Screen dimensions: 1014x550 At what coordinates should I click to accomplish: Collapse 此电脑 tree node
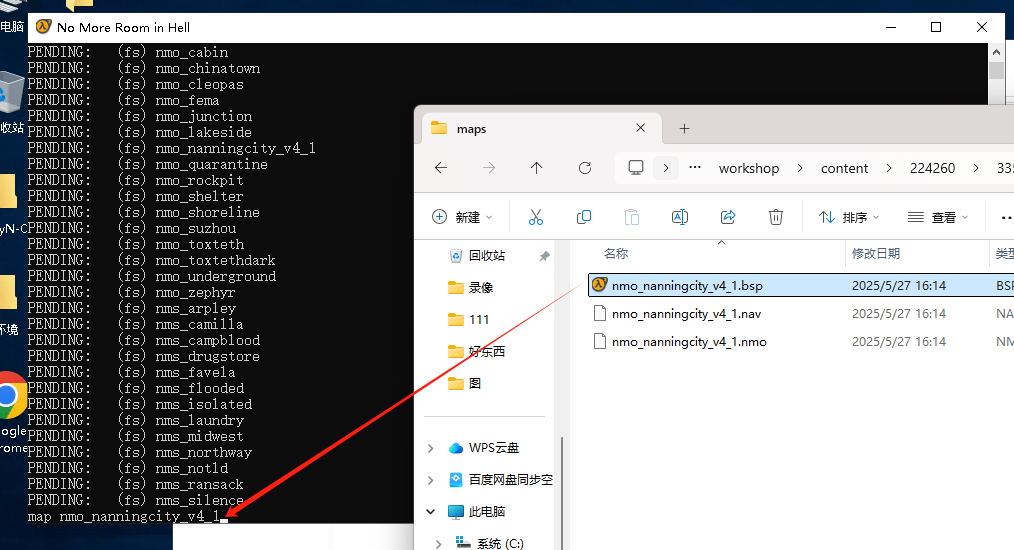pos(431,512)
